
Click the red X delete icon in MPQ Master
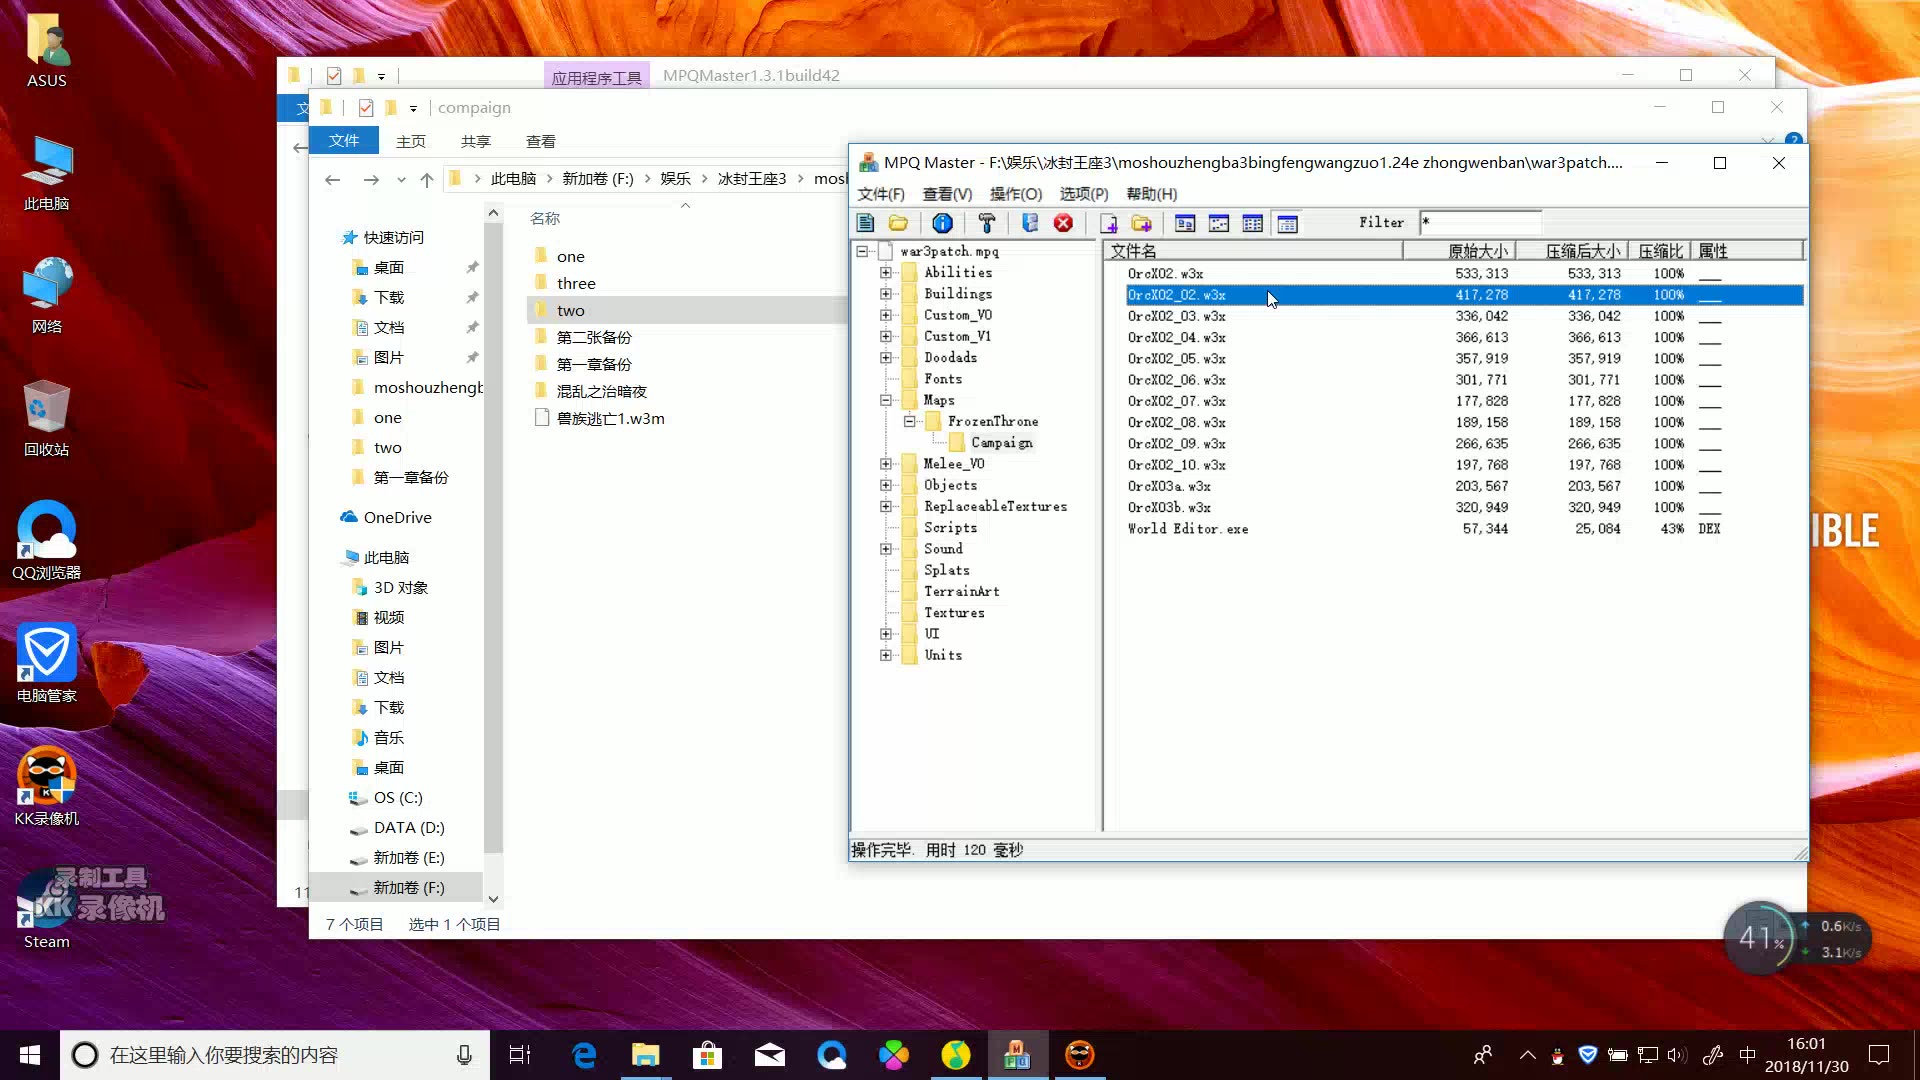(x=1063, y=223)
